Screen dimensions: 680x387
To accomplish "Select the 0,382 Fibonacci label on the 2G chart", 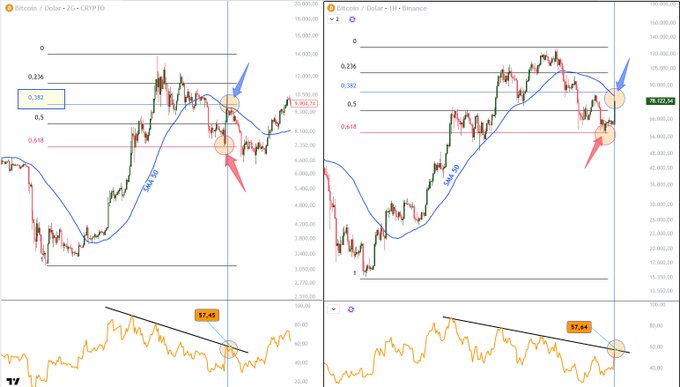I will [36, 98].
